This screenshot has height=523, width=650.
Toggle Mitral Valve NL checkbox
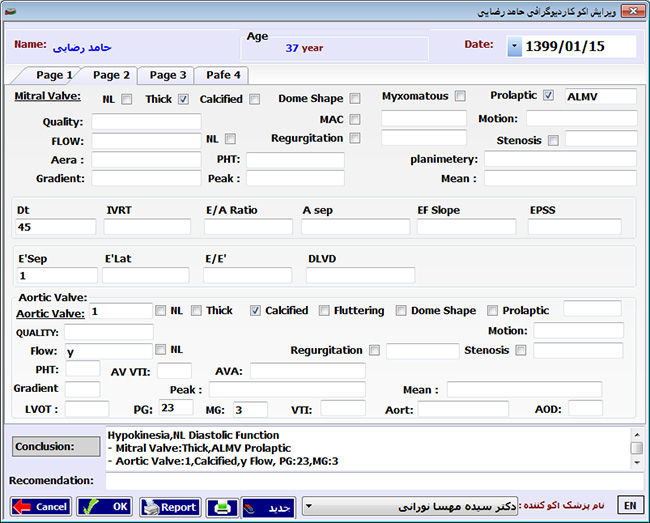[127, 99]
